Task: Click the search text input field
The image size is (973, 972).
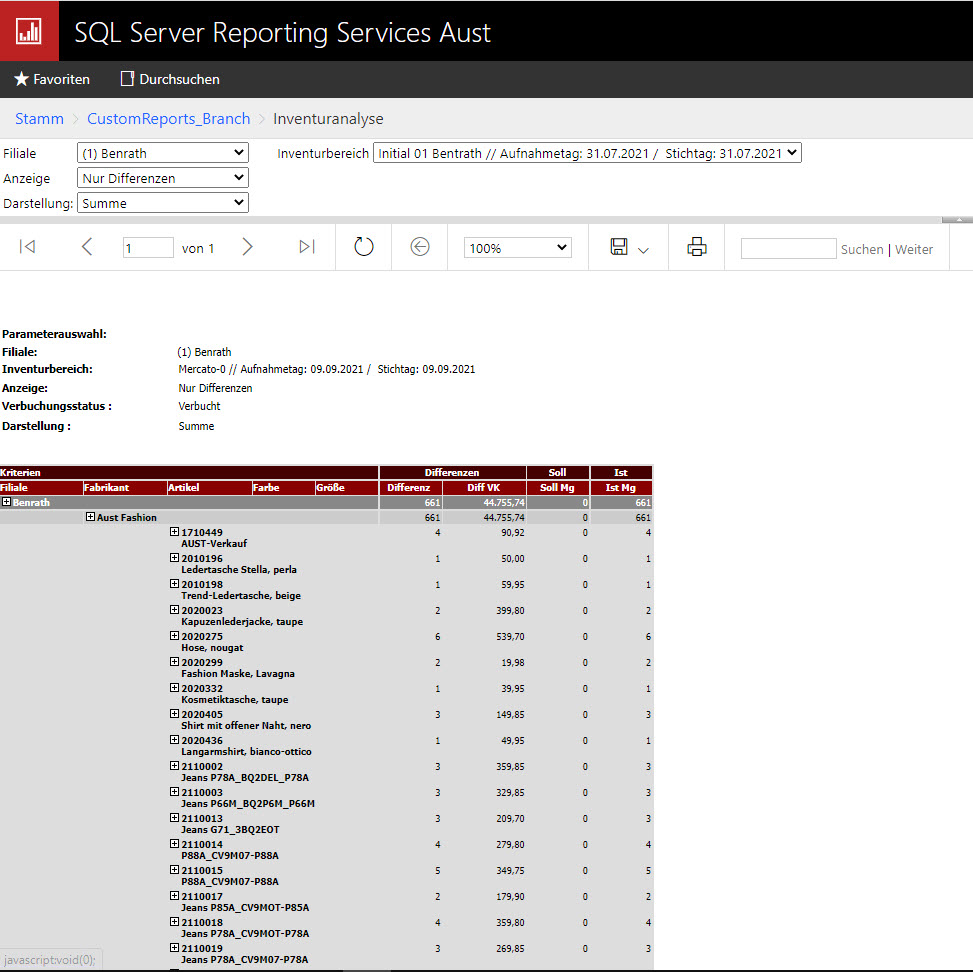Action: [x=788, y=249]
